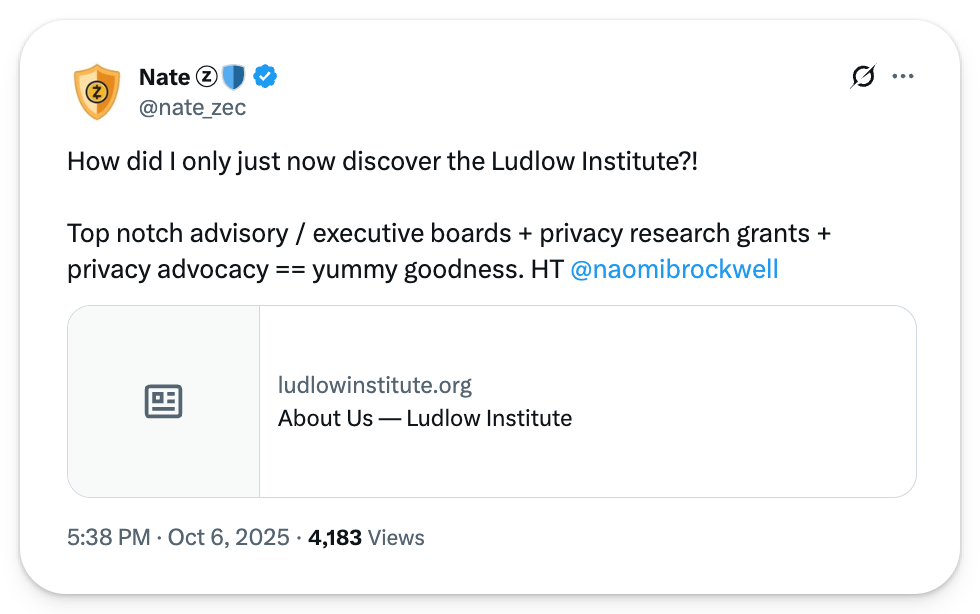The height and width of the screenshot is (614, 980).
Task: Open the @naomibrockwell mention
Action: (x=673, y=269)
